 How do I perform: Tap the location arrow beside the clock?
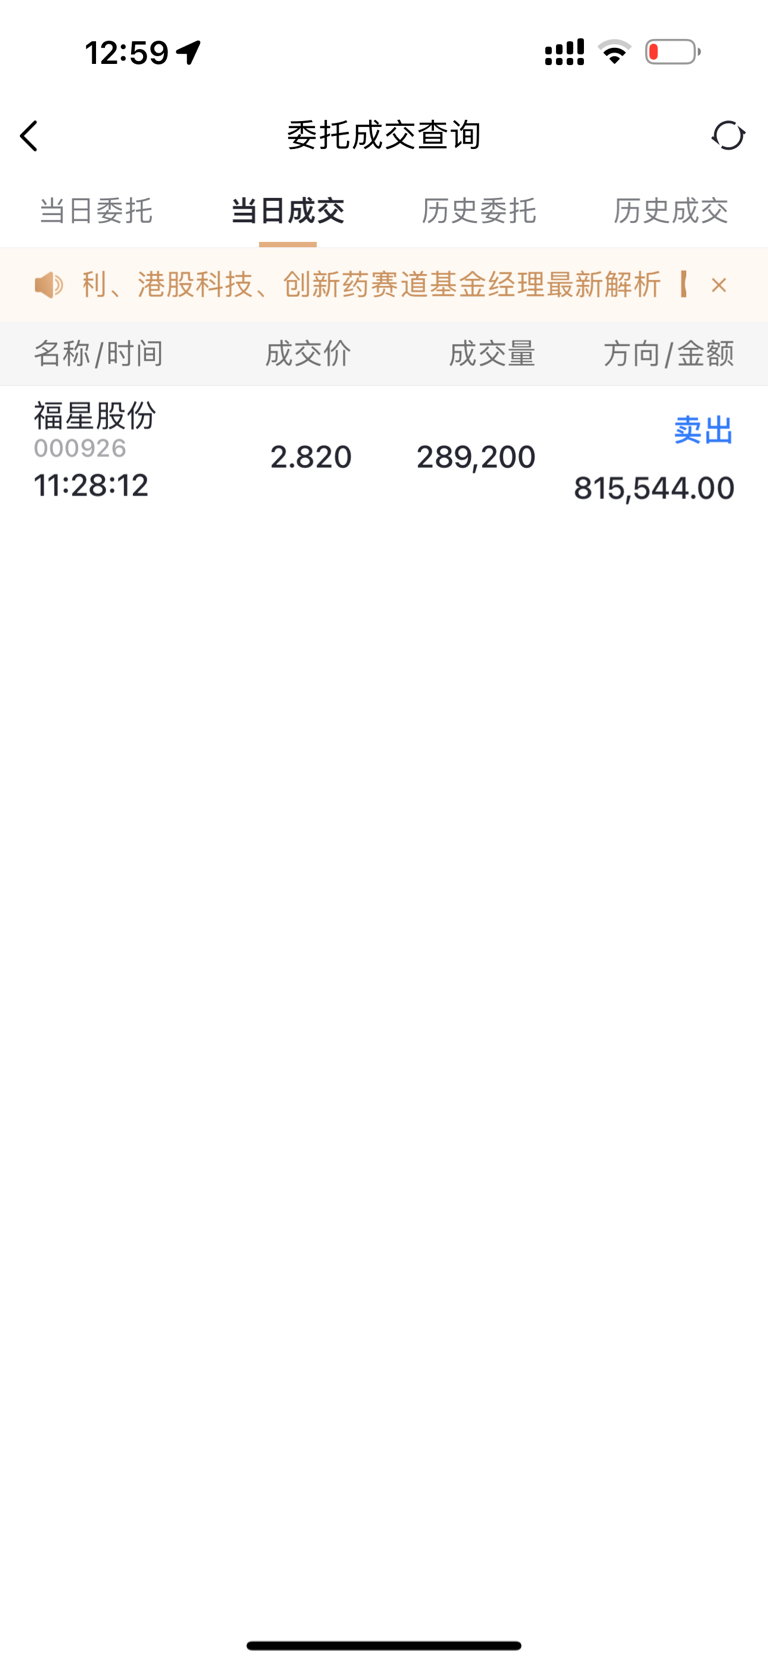tap(189, 52)
